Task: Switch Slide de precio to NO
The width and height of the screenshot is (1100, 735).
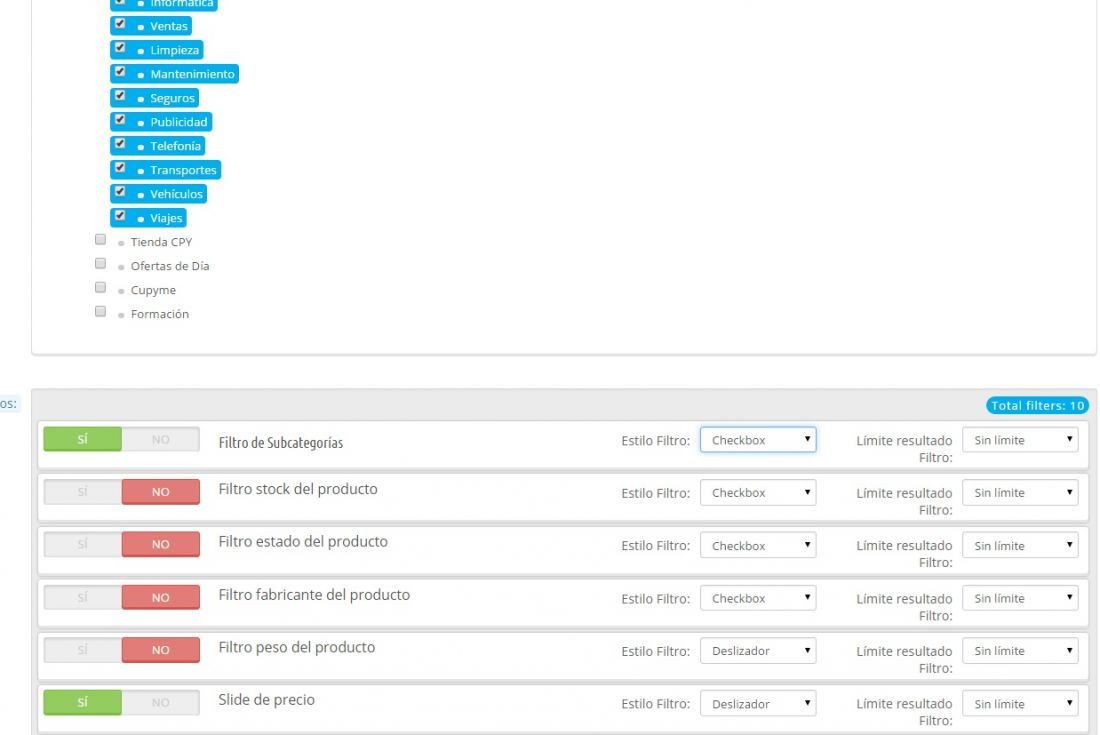Action: pyautogui.click(x=161, y=703)
